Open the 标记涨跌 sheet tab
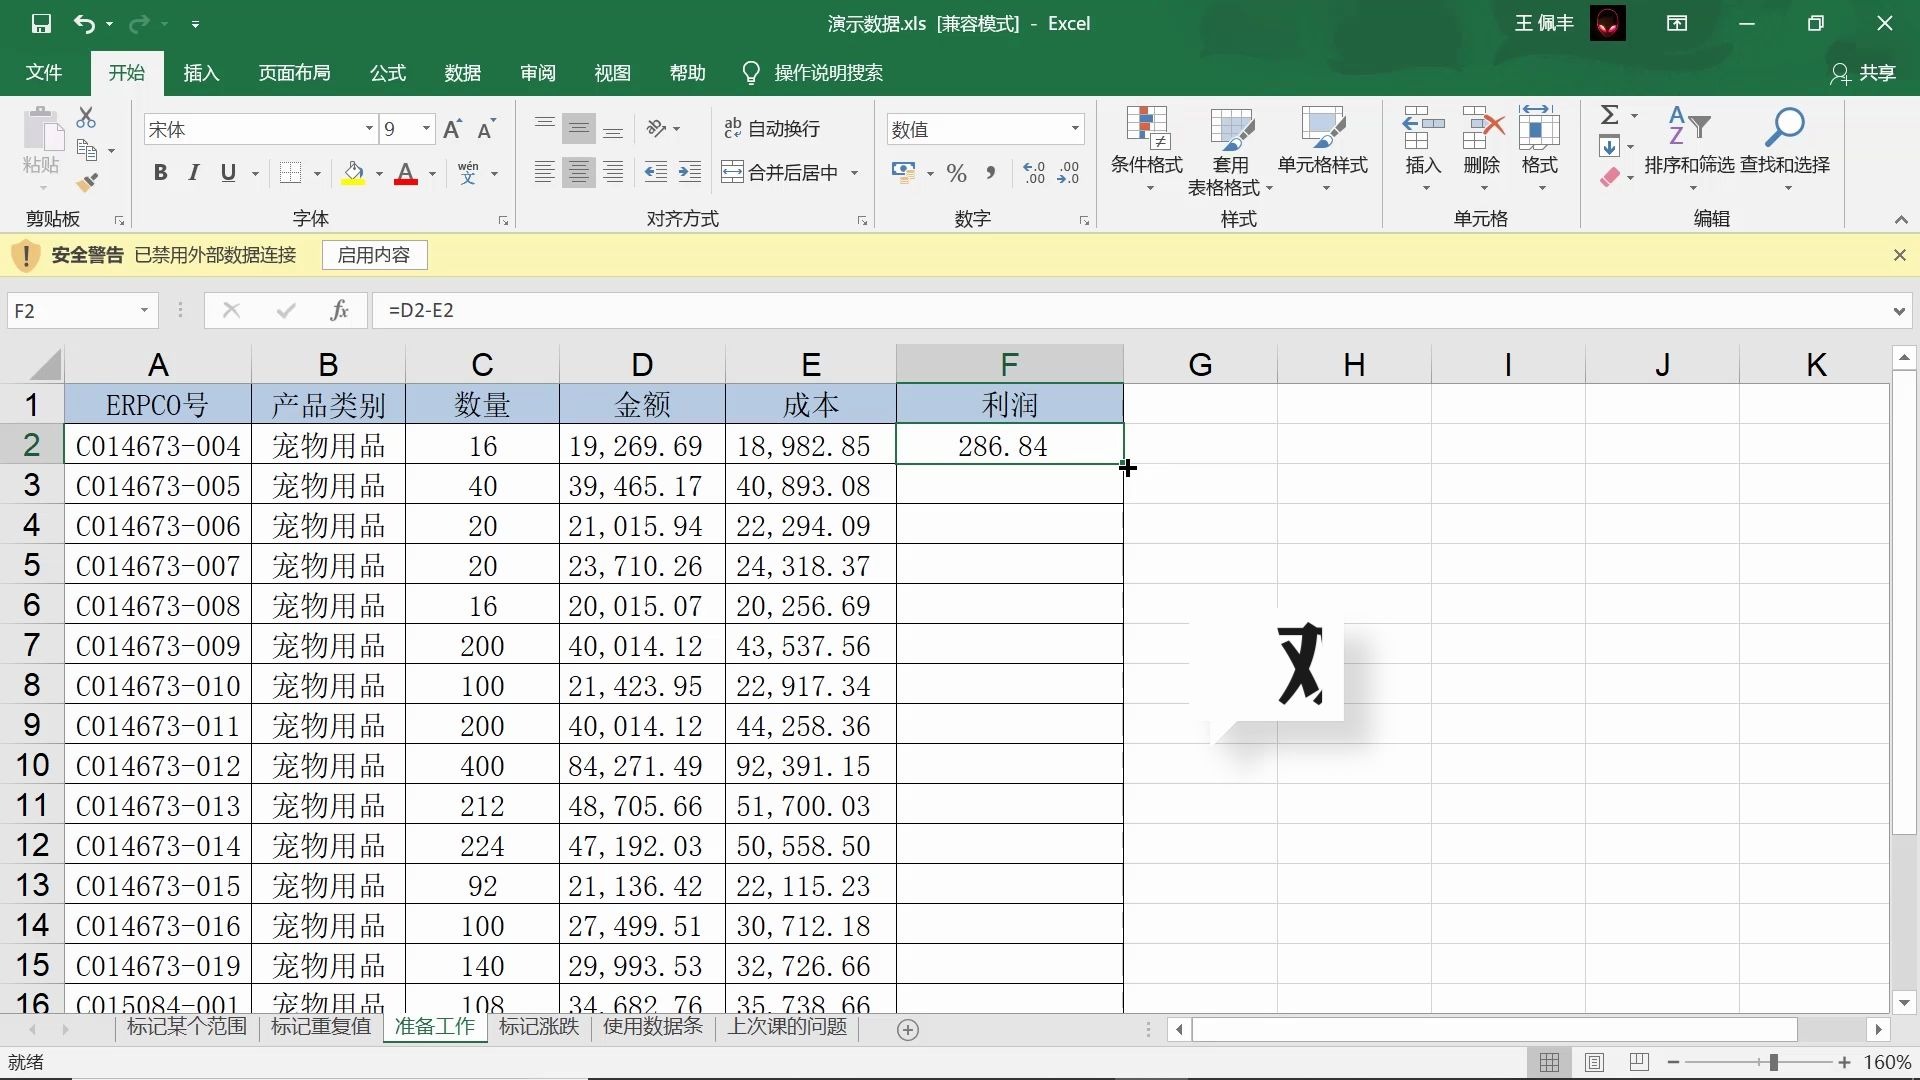The height and width of the screenshot is (1080, 1920). click(x=539, y=1027)
